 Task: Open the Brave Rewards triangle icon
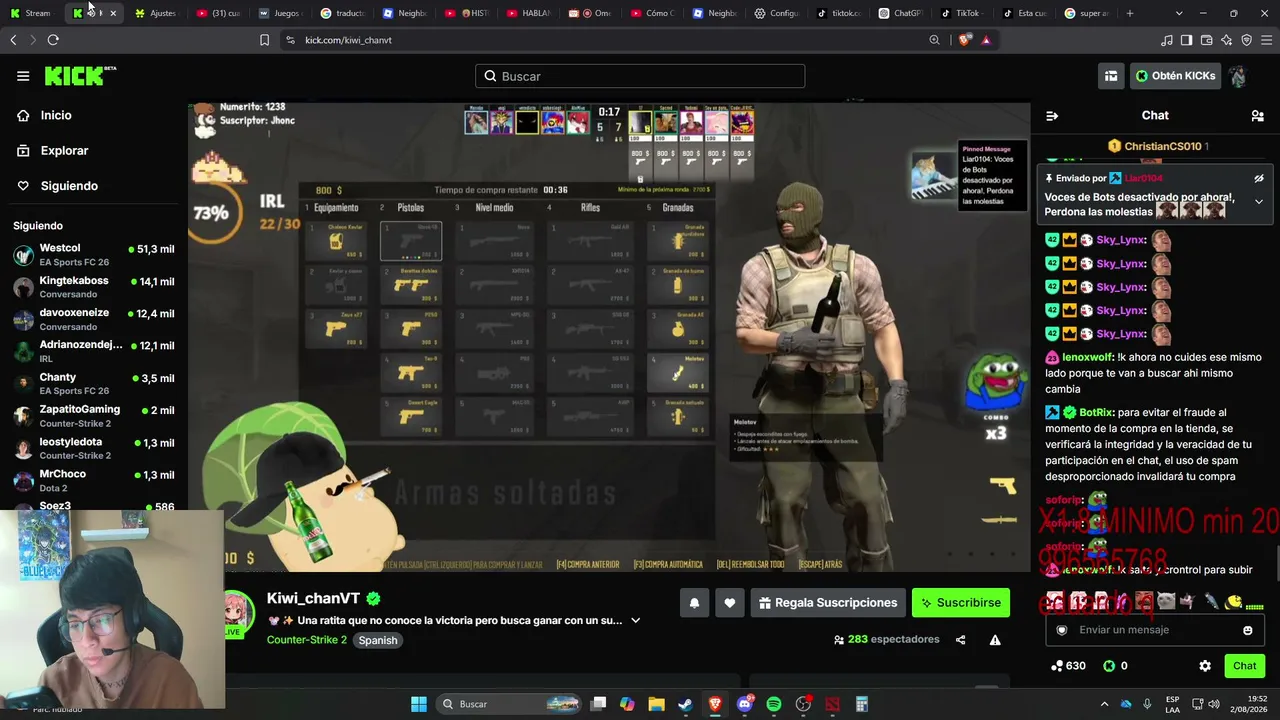[986, 40]
